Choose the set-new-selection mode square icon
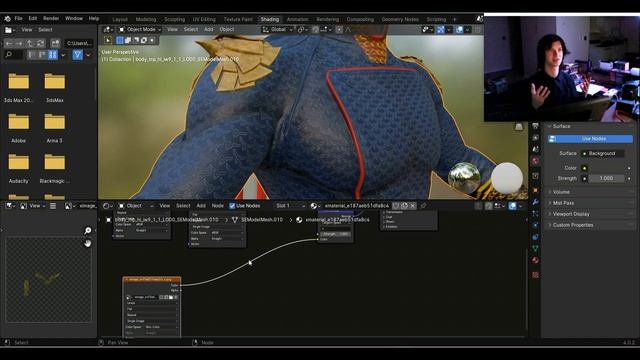640x360 pixels. 120,40
